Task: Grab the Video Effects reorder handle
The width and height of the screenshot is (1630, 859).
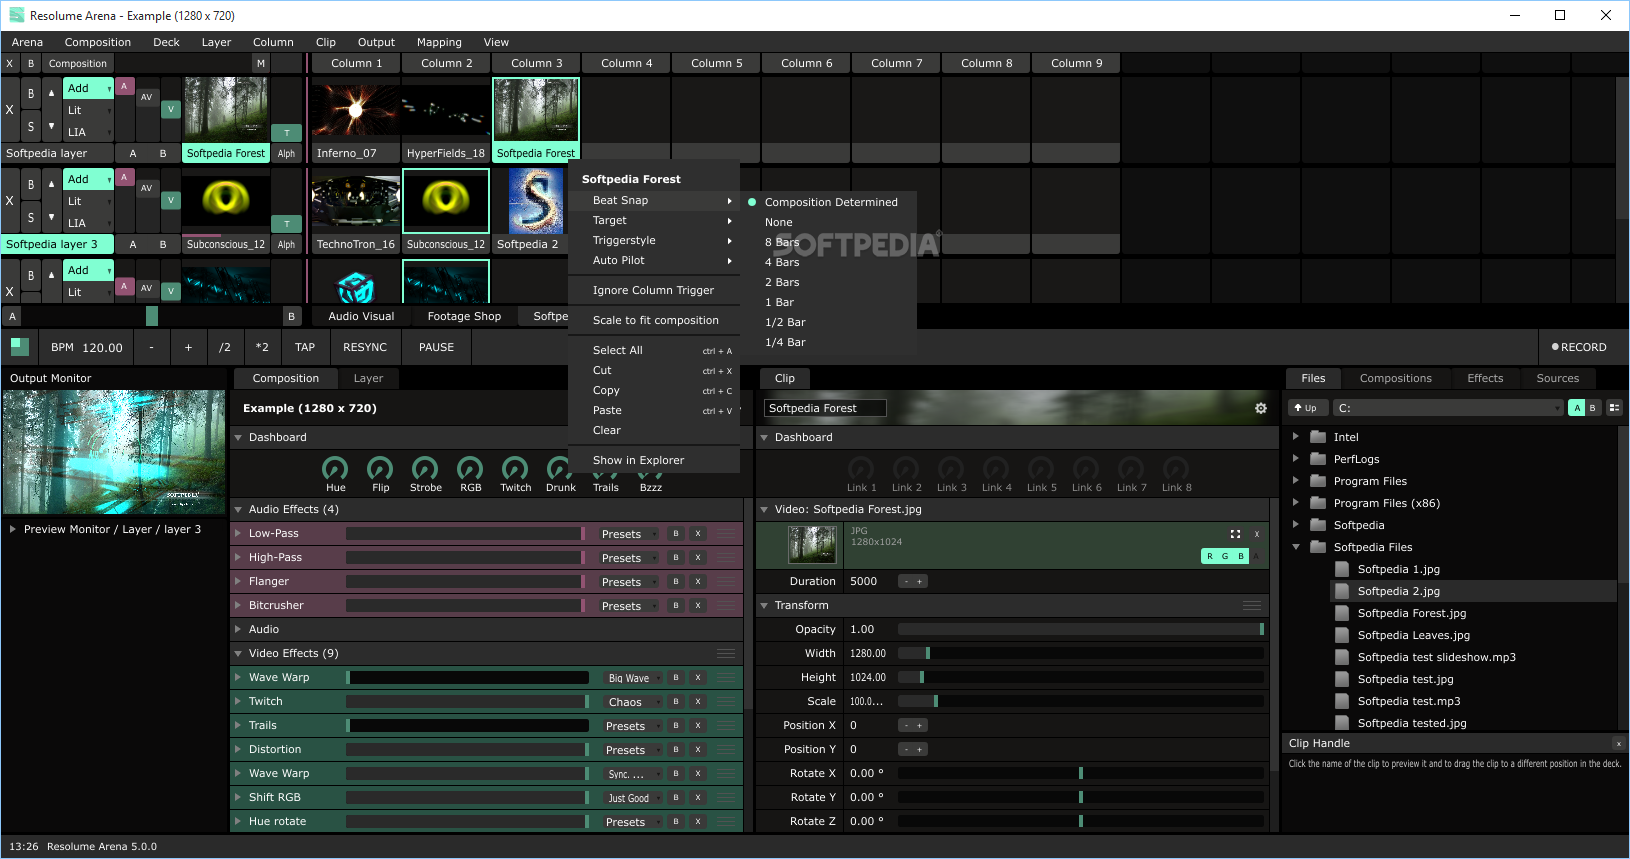Action: (x=726, y=653)
